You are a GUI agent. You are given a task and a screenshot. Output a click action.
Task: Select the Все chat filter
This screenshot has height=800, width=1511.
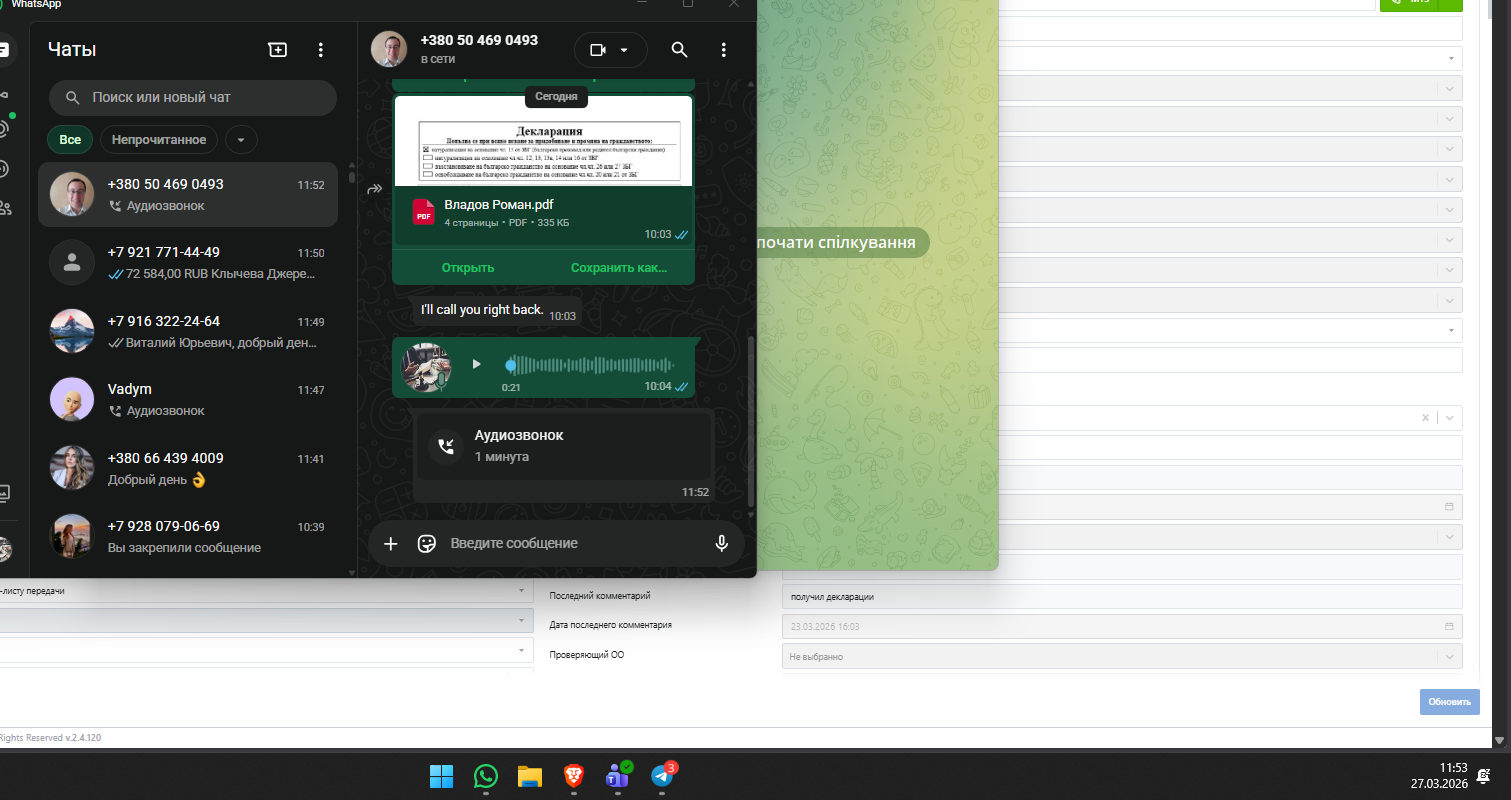(x=70, y=140)
